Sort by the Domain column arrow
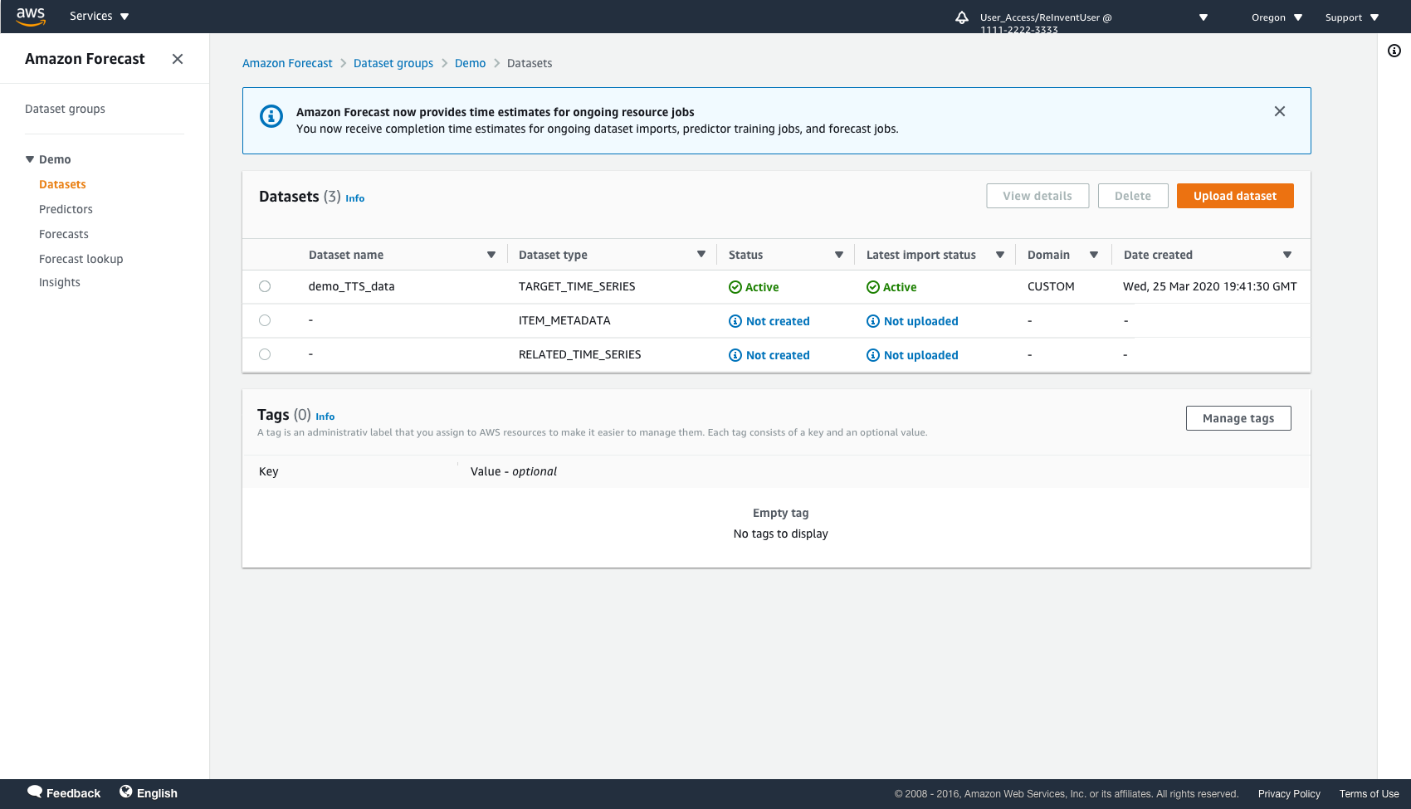Viewport: 1411px width, 809px height. [x=1094, y=255]
